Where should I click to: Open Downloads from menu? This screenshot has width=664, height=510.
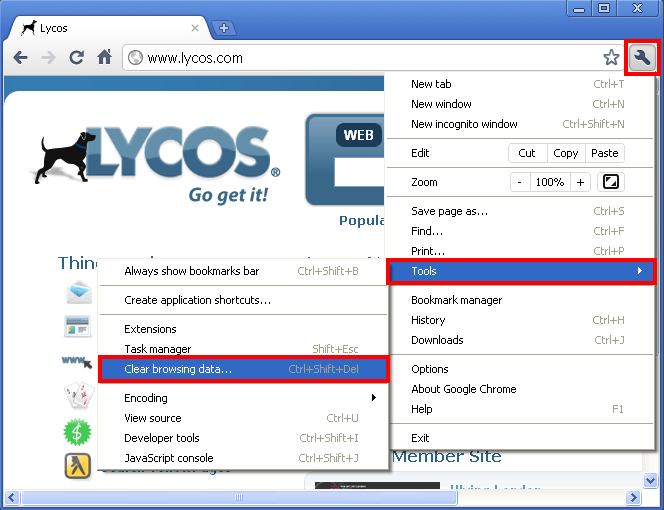(x=520, y=340)
